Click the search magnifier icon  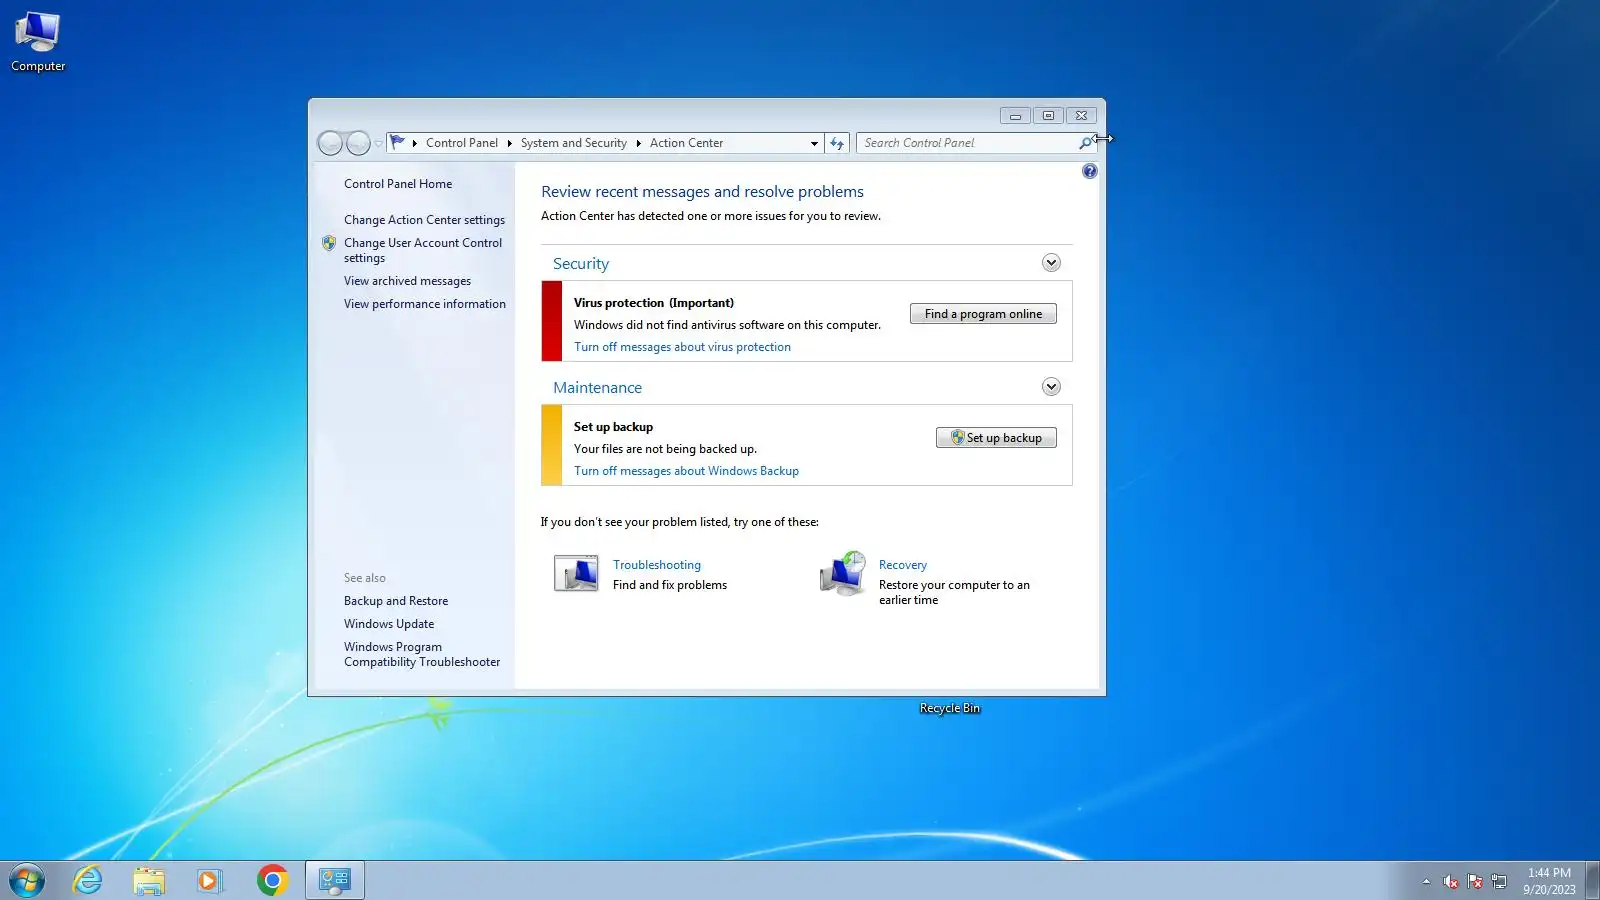[x=1085, y=143]
